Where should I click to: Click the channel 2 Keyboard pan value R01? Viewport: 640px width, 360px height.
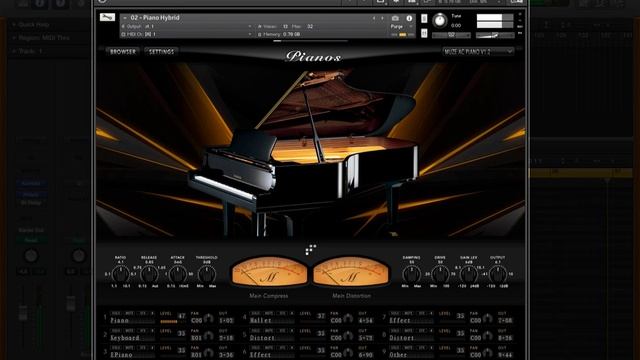coord(196,338)
